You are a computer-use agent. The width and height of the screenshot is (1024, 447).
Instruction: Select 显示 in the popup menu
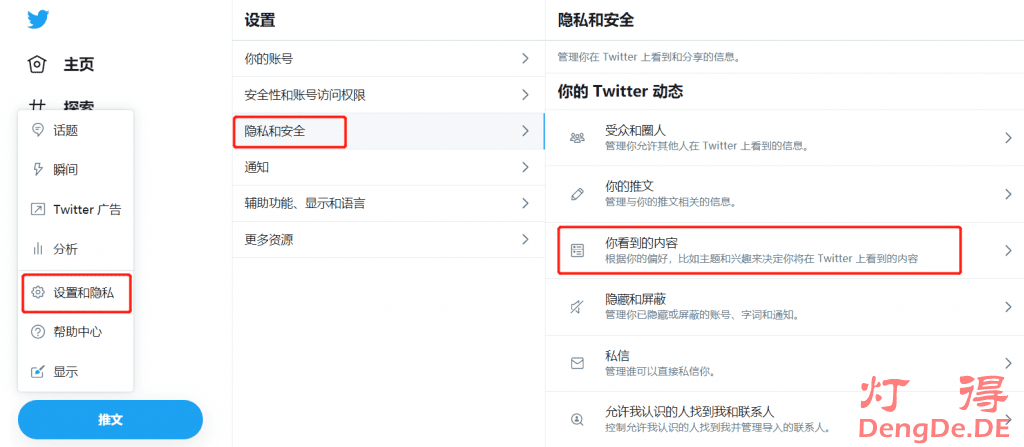pos(76,372)
